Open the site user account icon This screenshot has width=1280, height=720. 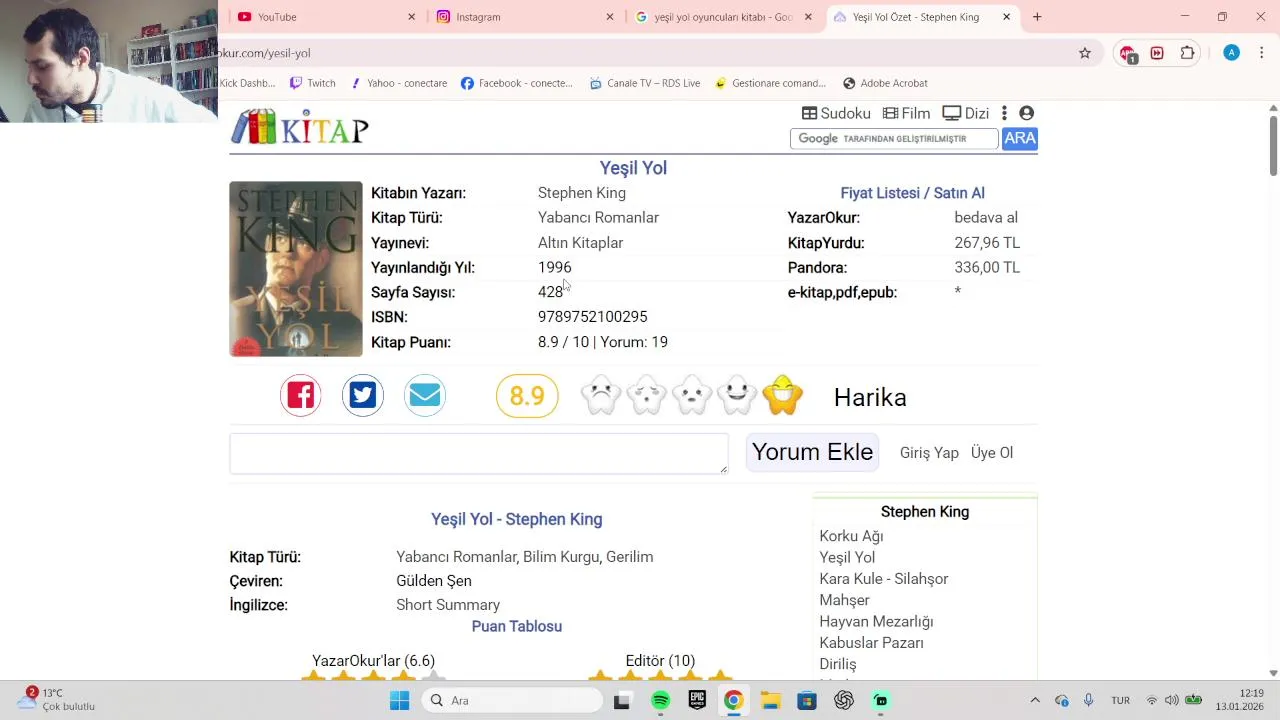1026,113
